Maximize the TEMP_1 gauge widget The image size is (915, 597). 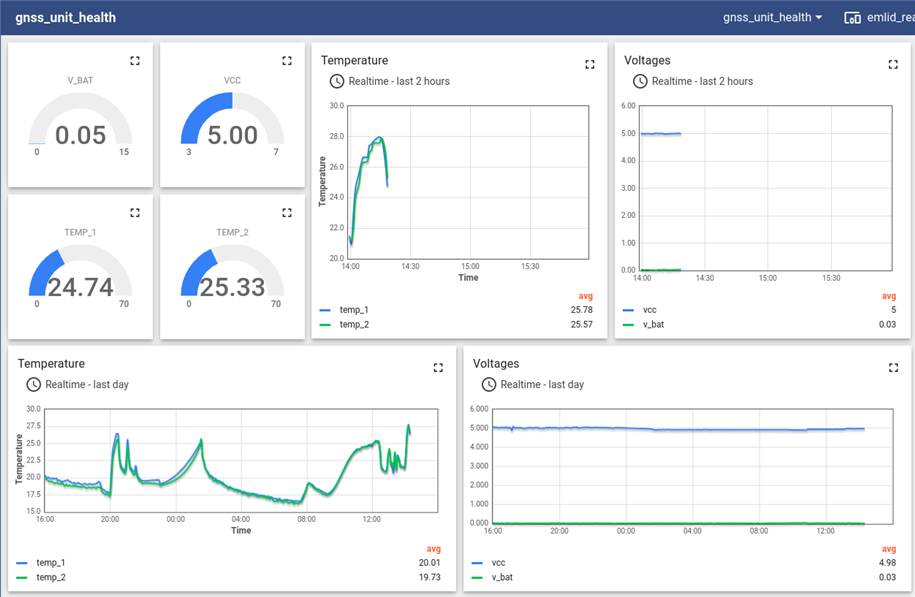tap(135, 213)
